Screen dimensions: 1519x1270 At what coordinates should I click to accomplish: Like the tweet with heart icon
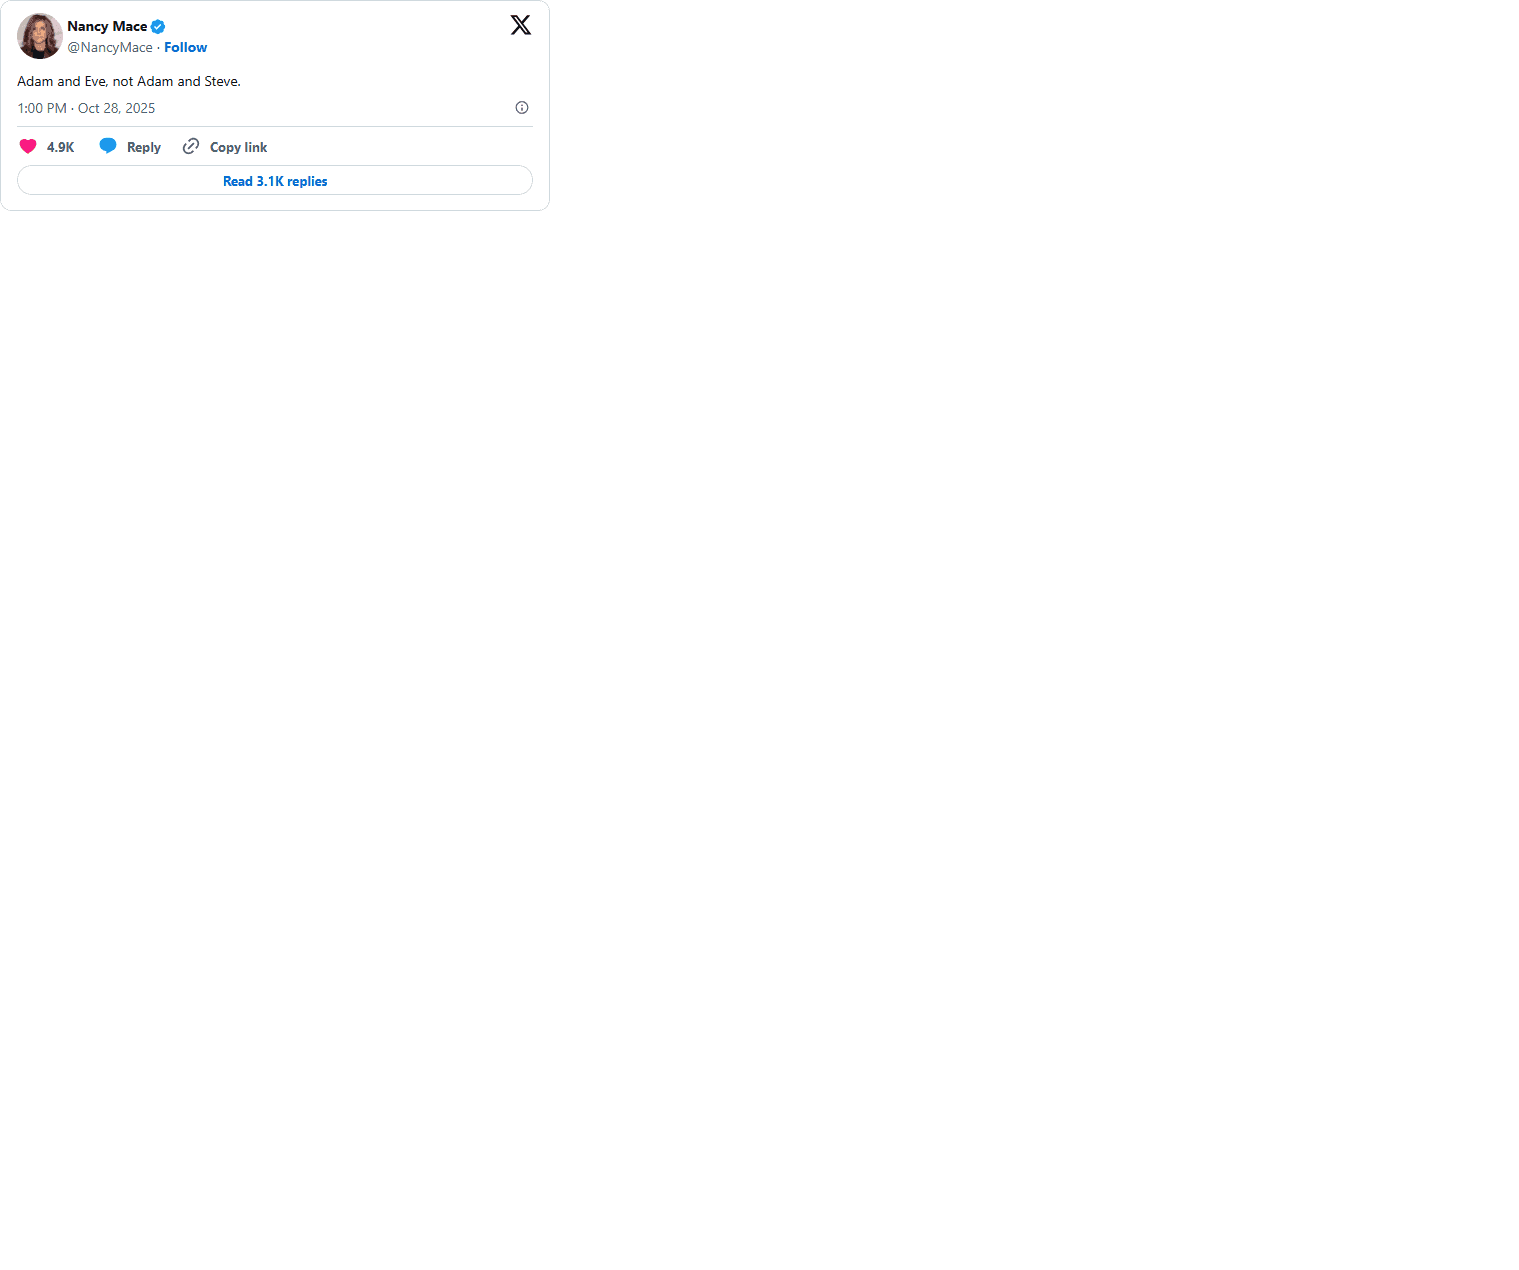pyautogui.click(x=28, y=147)
